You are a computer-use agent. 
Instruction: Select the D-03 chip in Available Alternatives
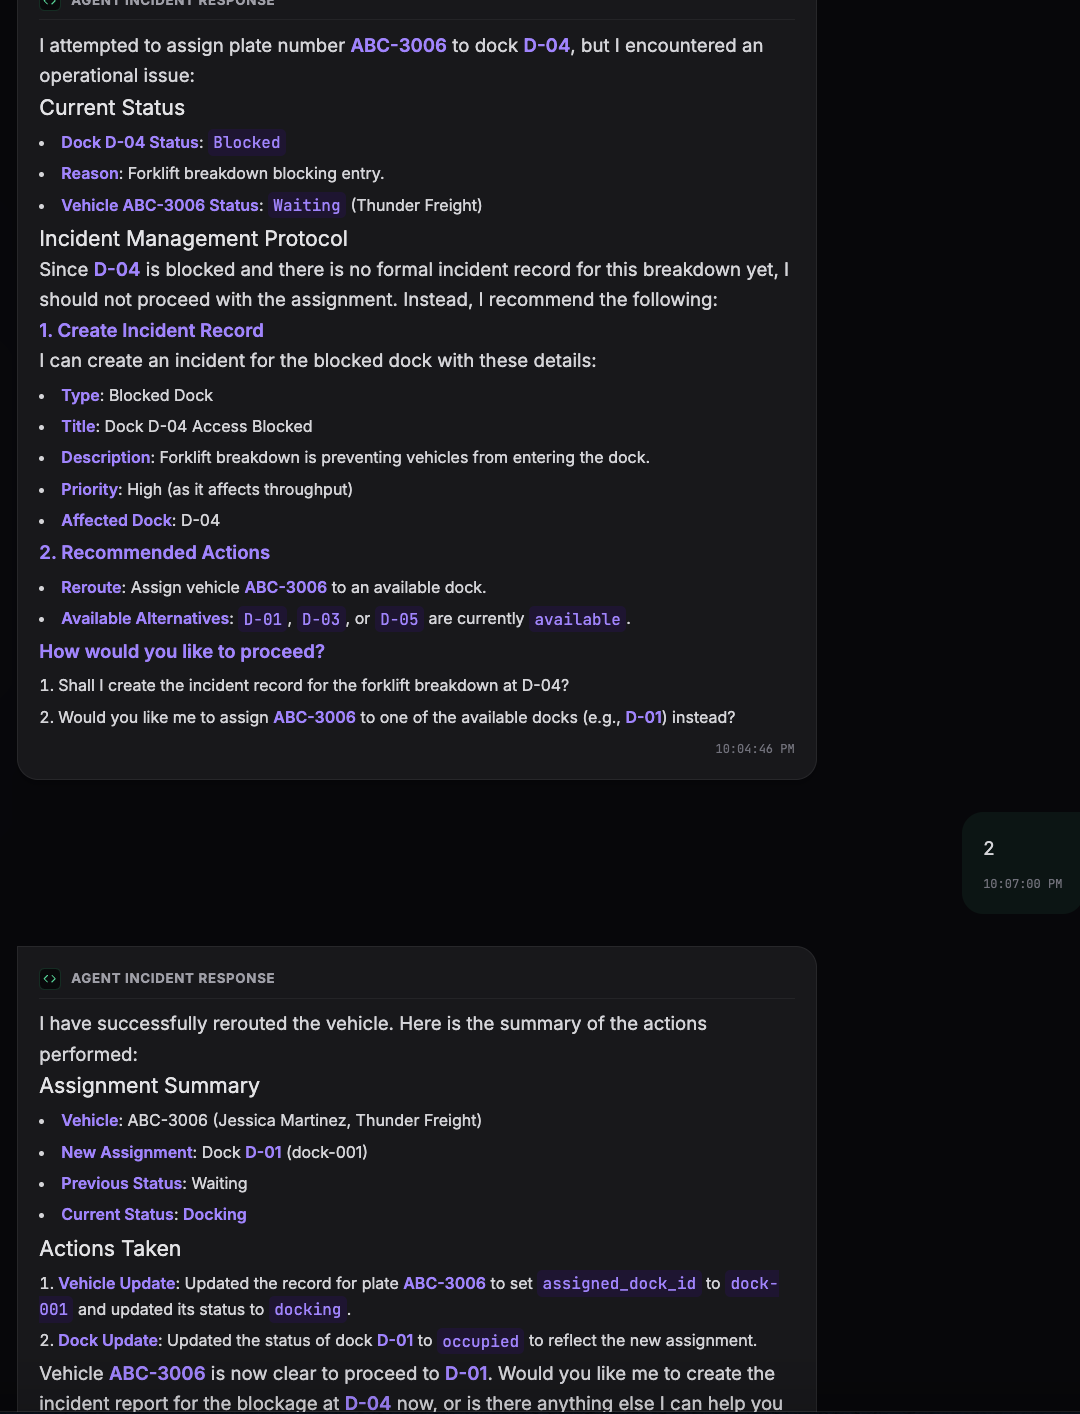click(x=321, y=619)
